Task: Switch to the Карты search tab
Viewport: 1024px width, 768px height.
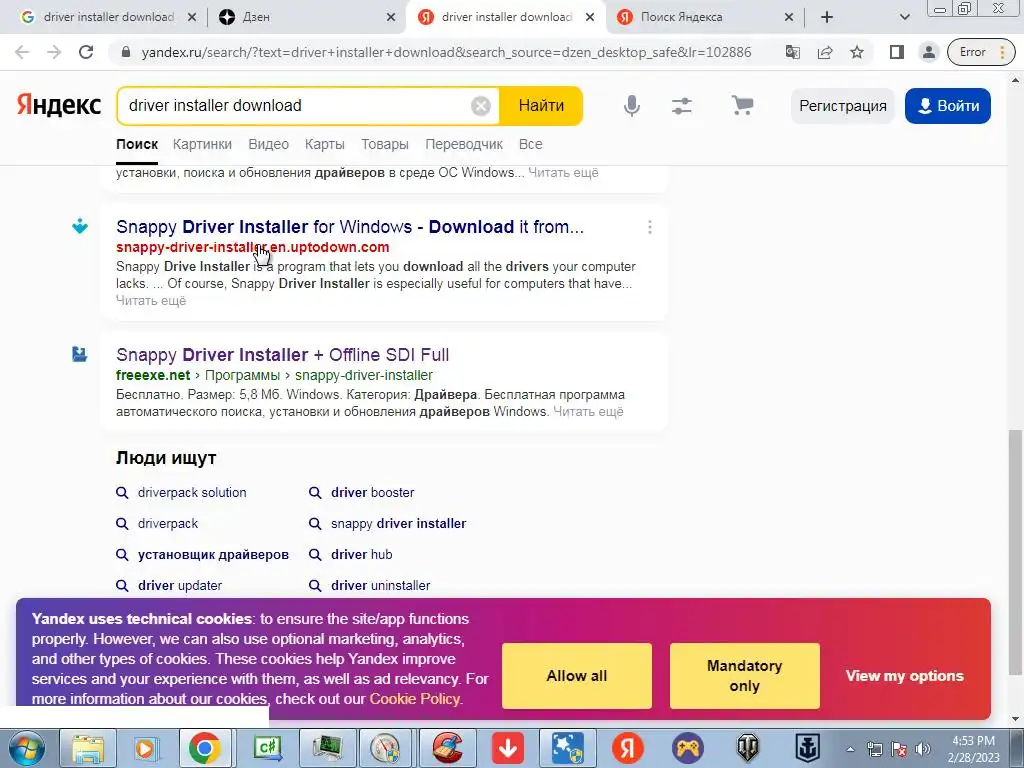Action: [x=325, y=144]
